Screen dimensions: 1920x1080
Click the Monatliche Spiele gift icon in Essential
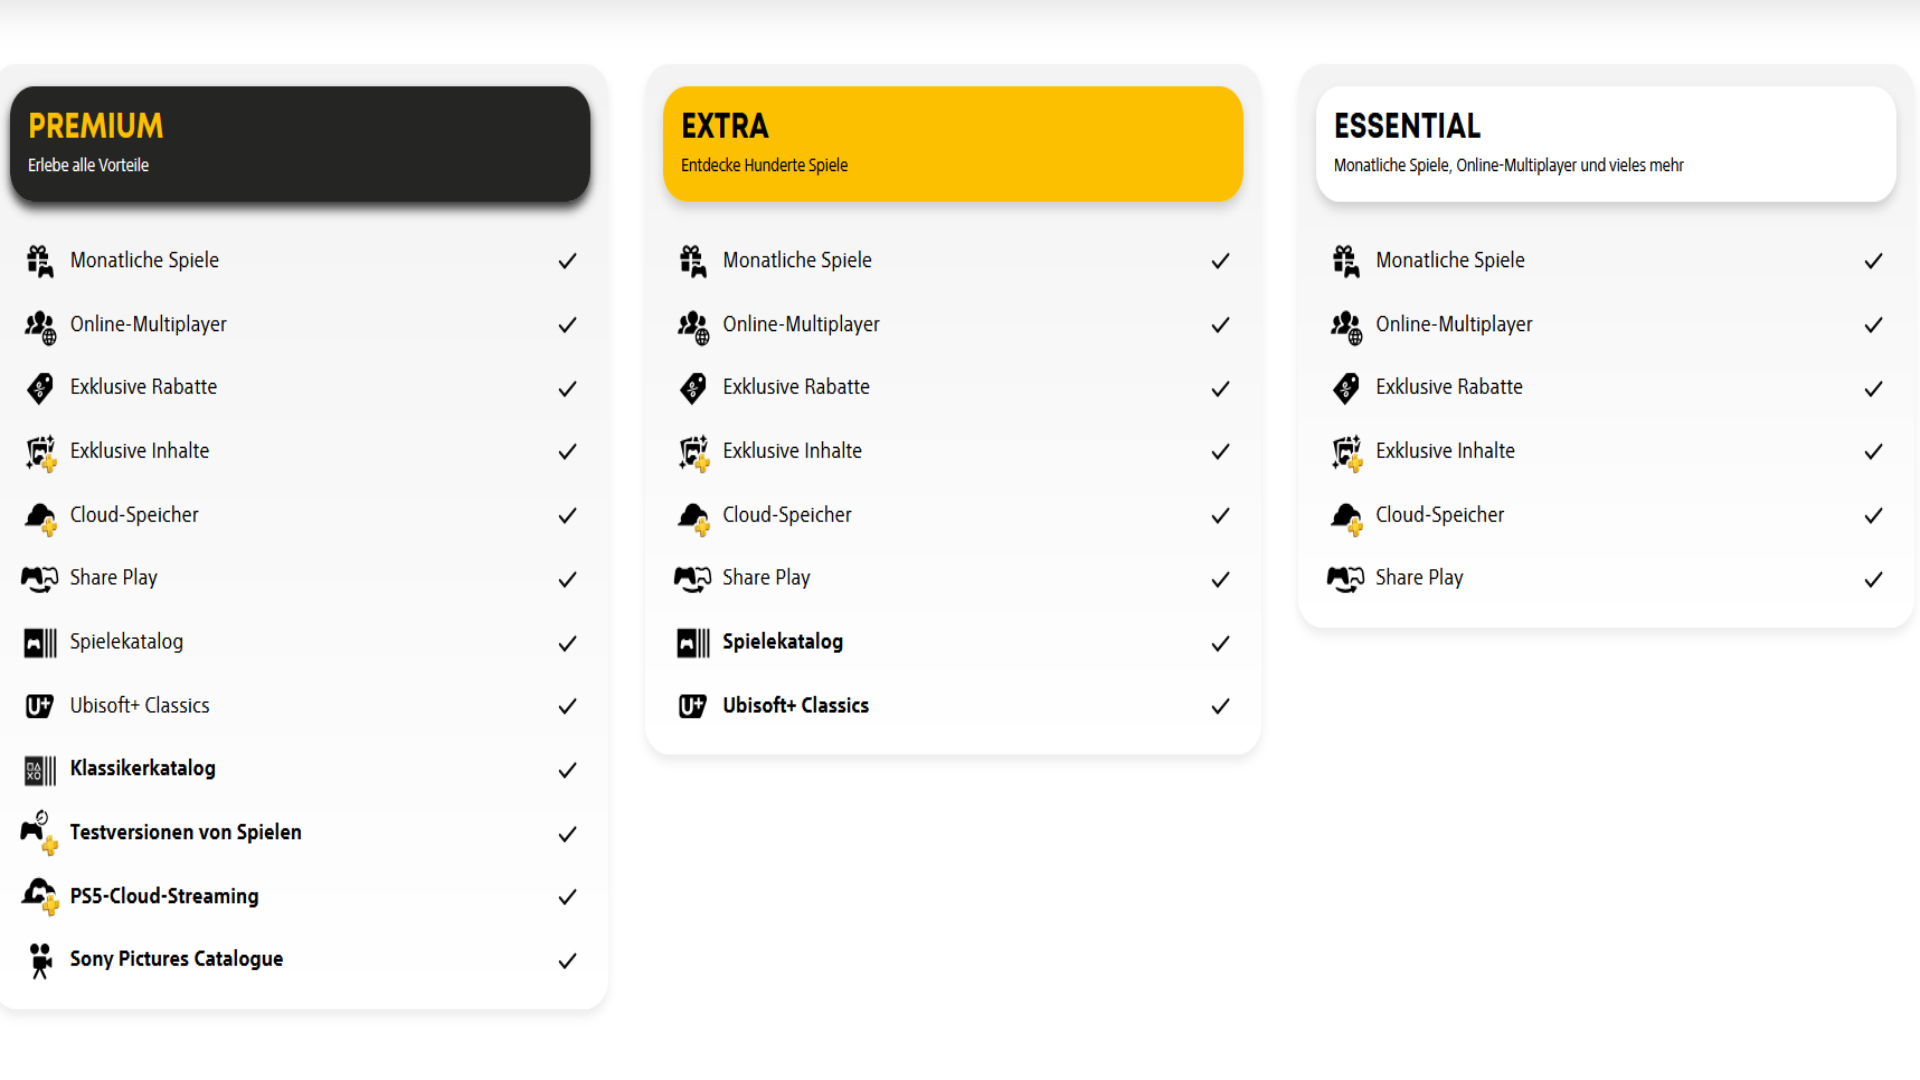pyautogui.click(x=1345, y=261)
